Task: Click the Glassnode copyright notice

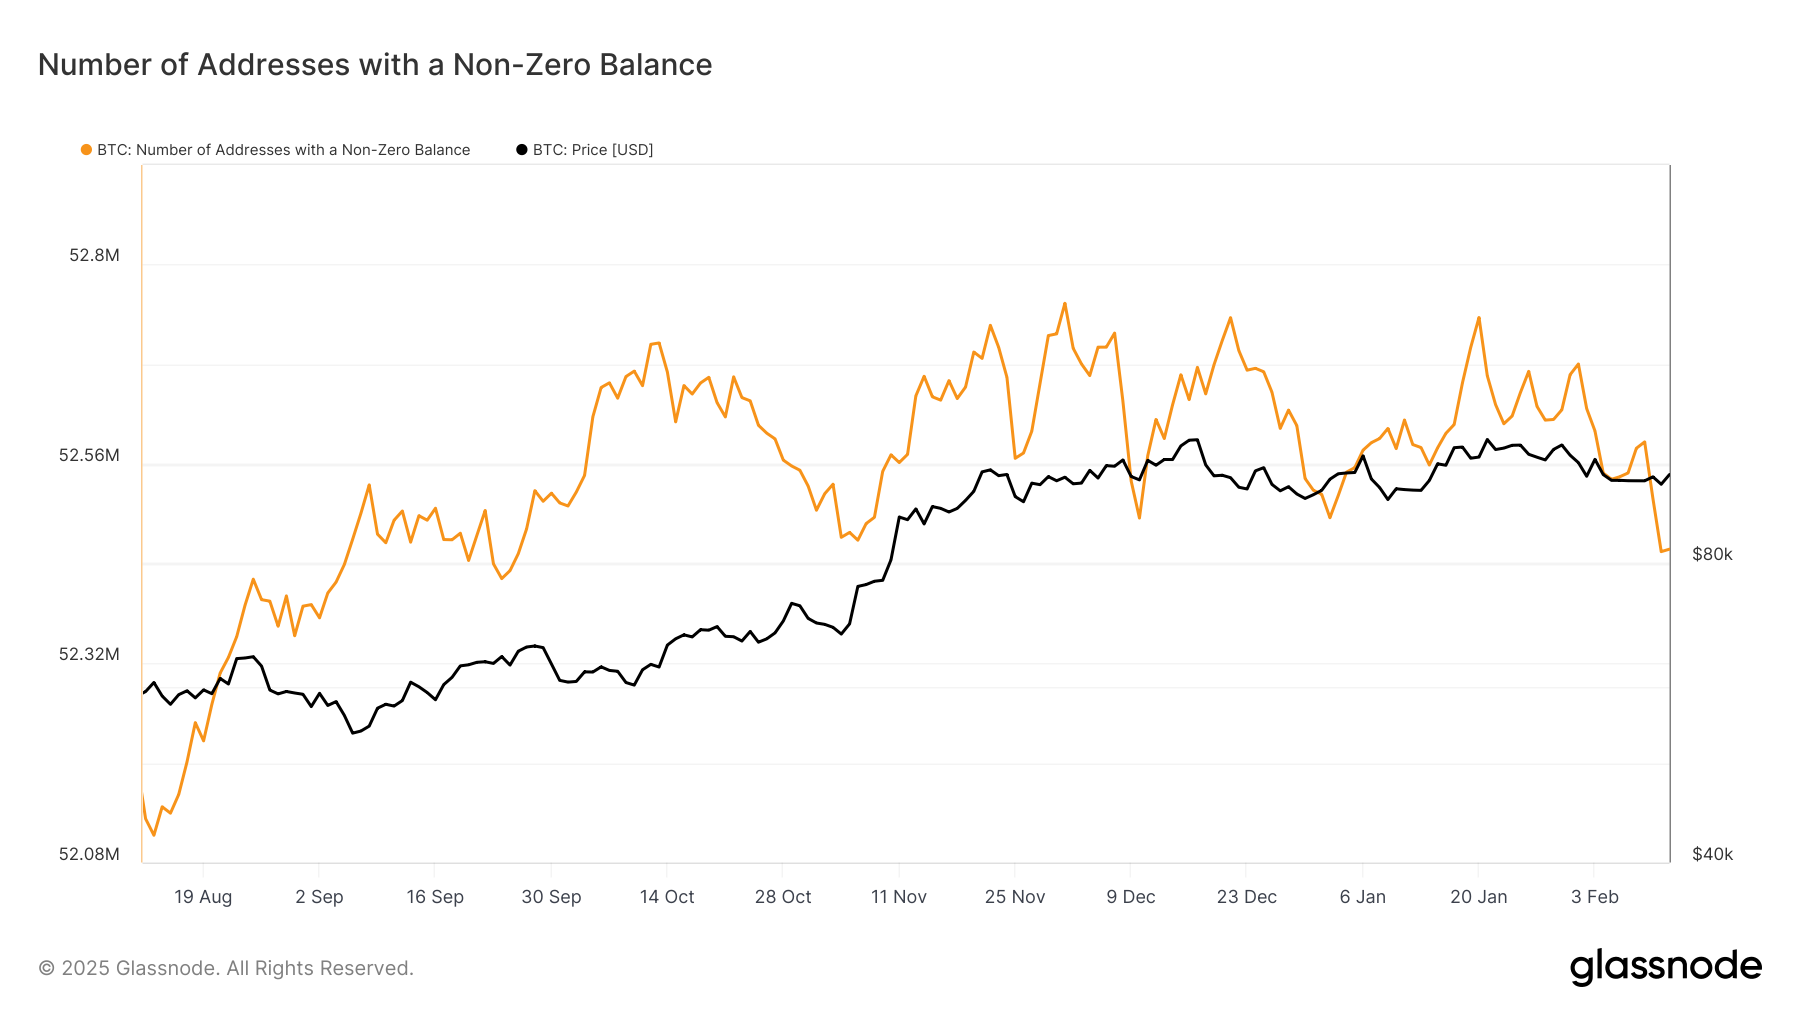Action: pos(226,968)
